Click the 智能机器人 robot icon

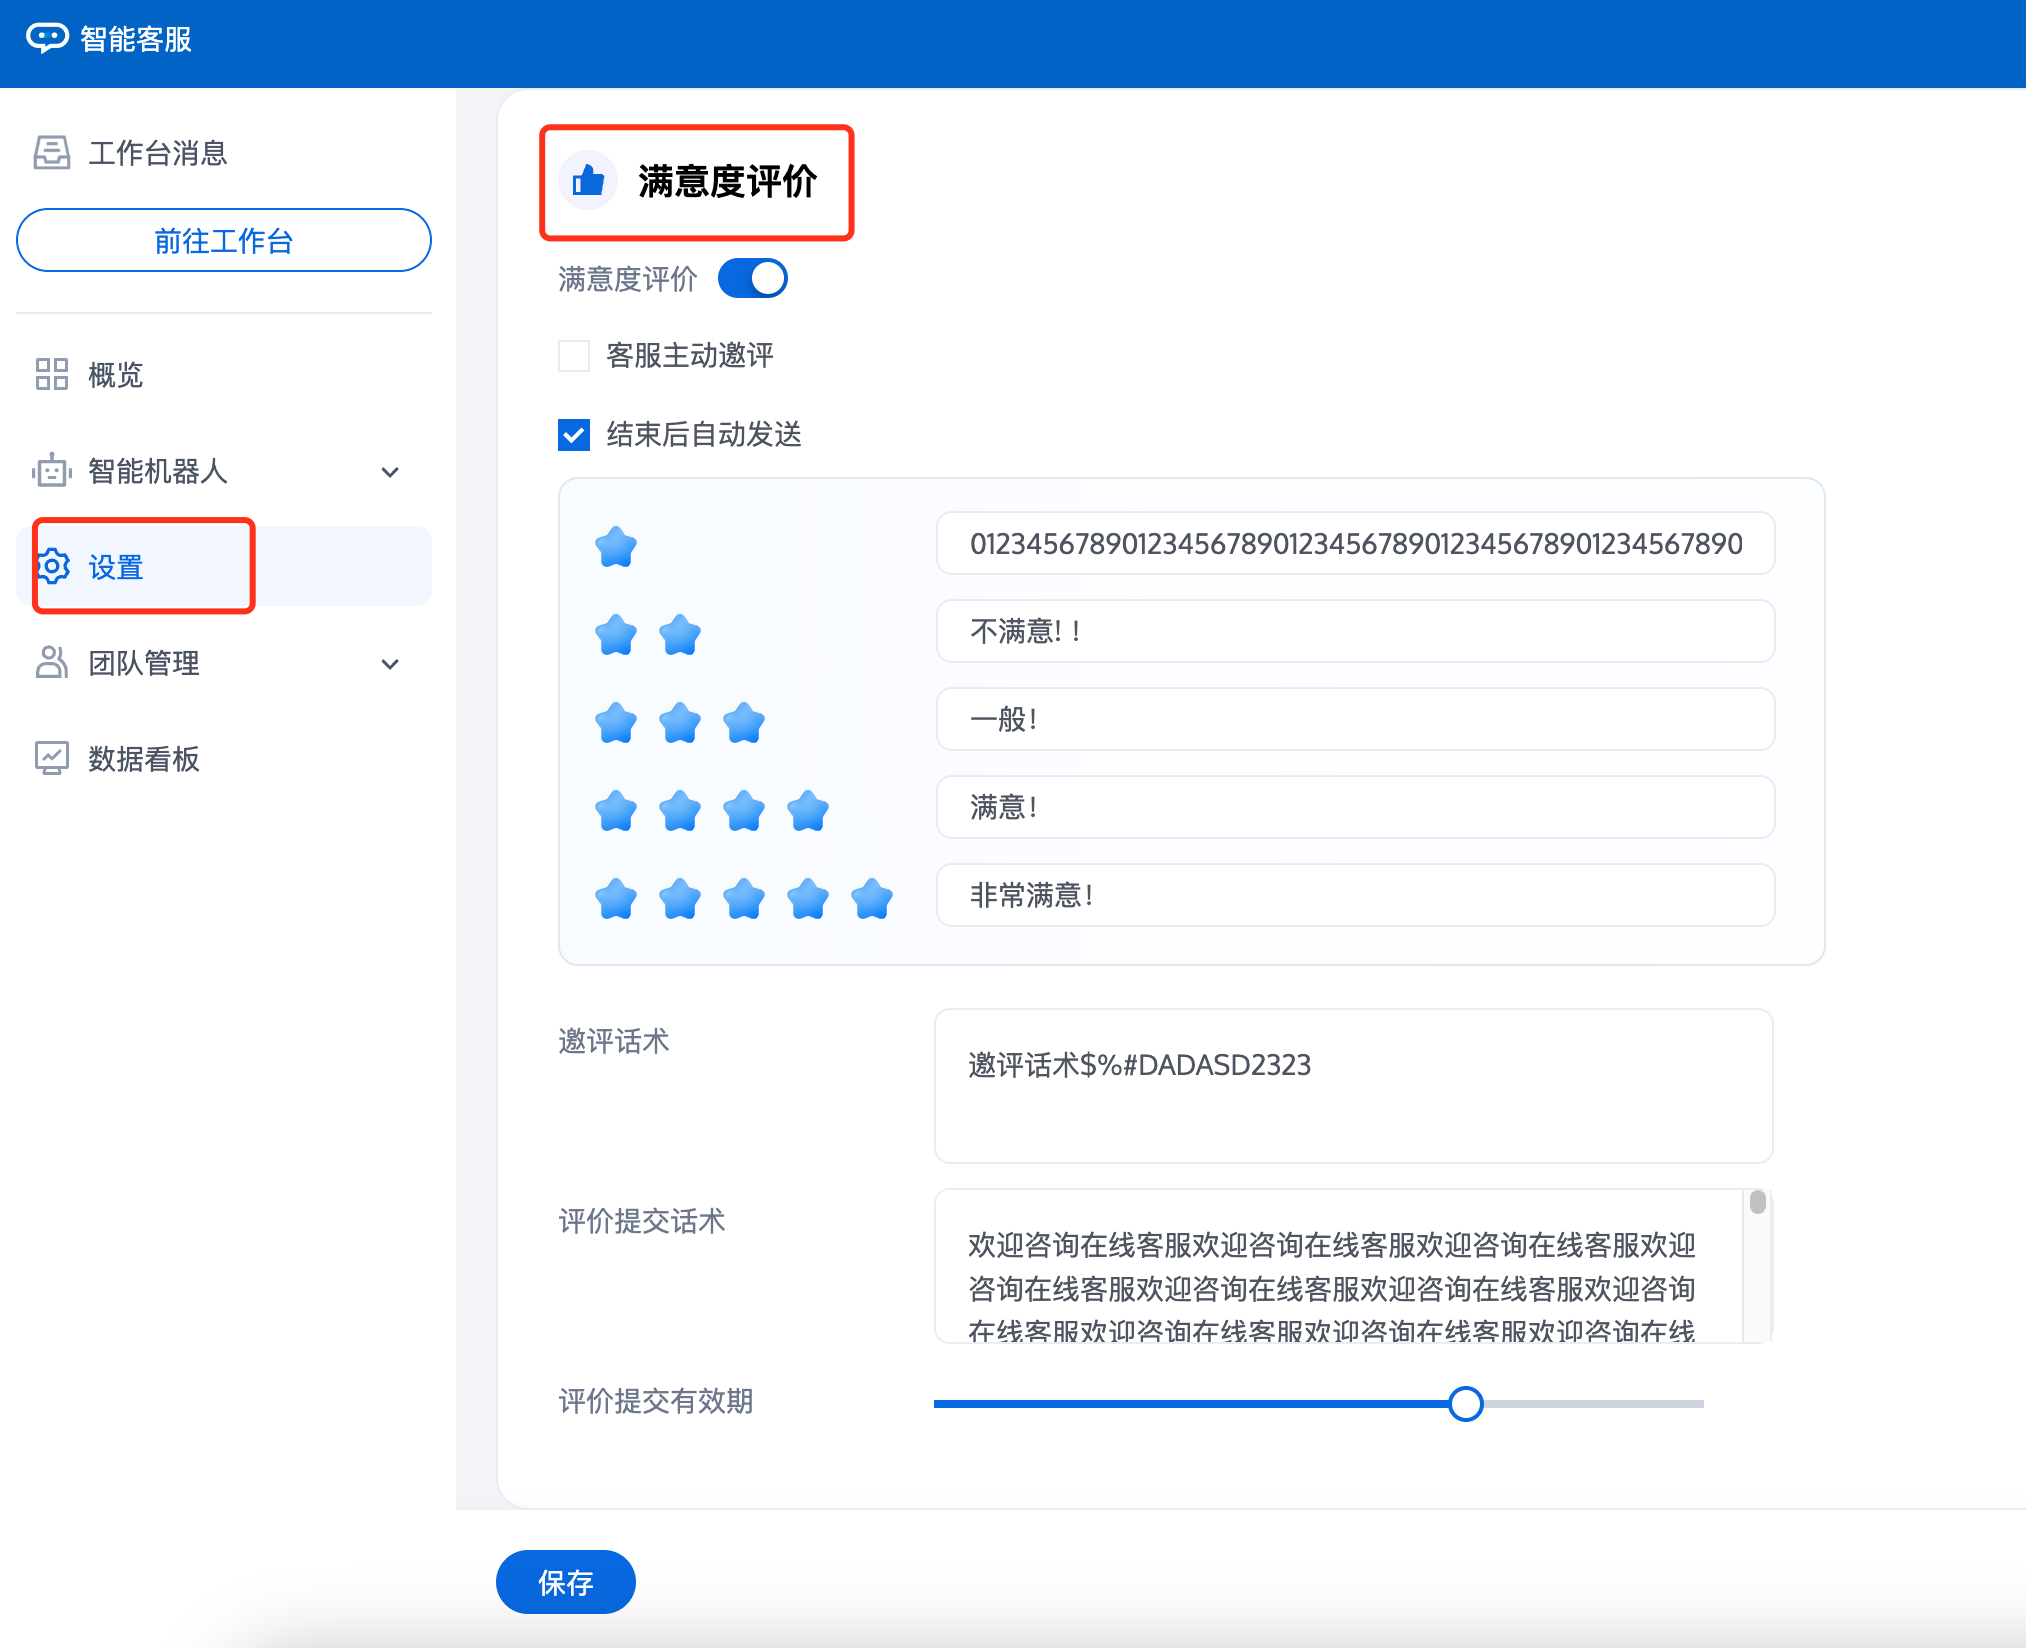(51, 470)
